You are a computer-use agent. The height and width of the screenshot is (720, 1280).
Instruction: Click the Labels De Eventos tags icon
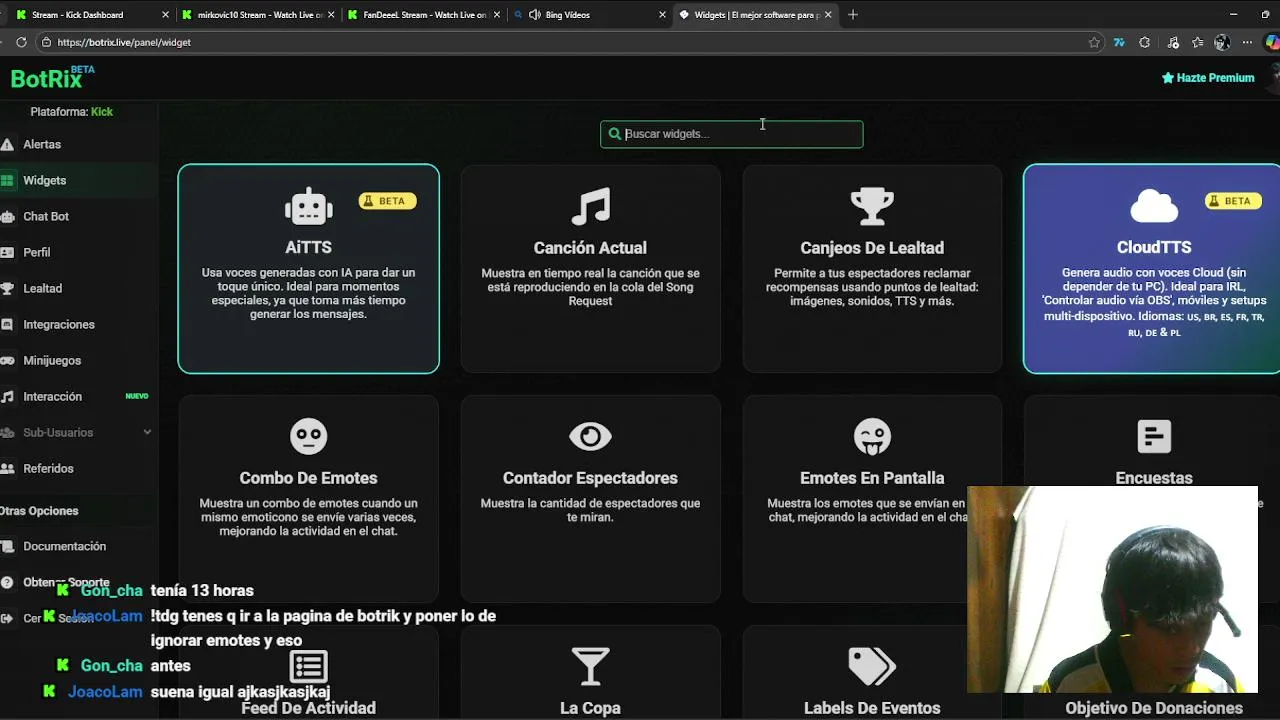872,667
